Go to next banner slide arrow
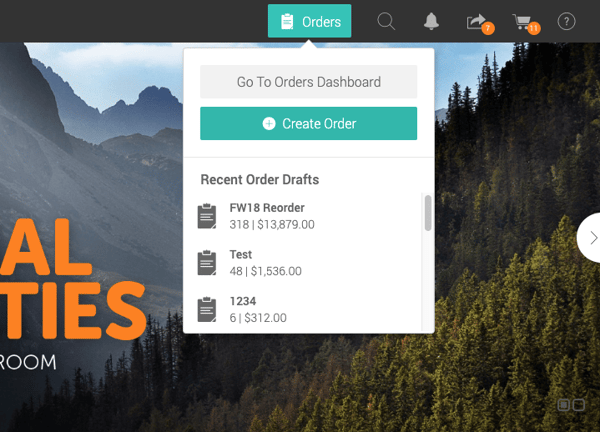The width and height of the screenshot is (600, 432). pos(591,238)
